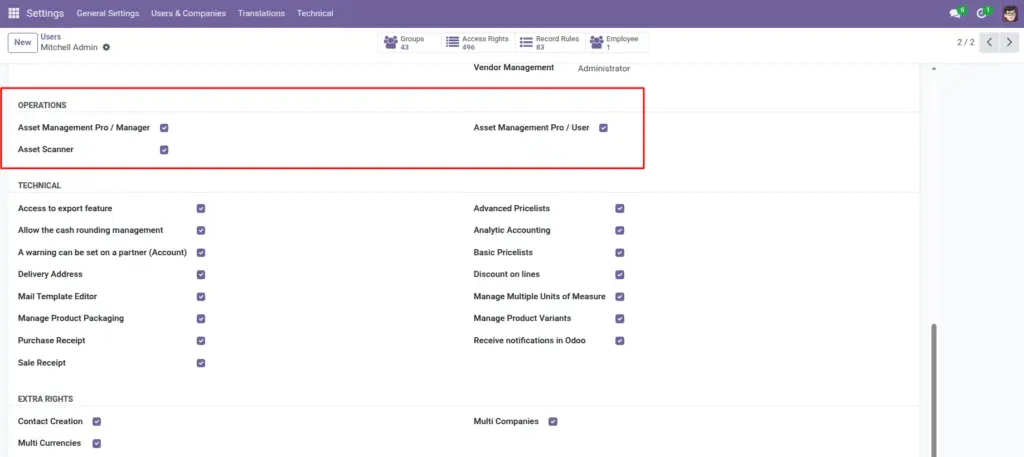Toggle the Mail Template Editor checkbox

(201, 296)
